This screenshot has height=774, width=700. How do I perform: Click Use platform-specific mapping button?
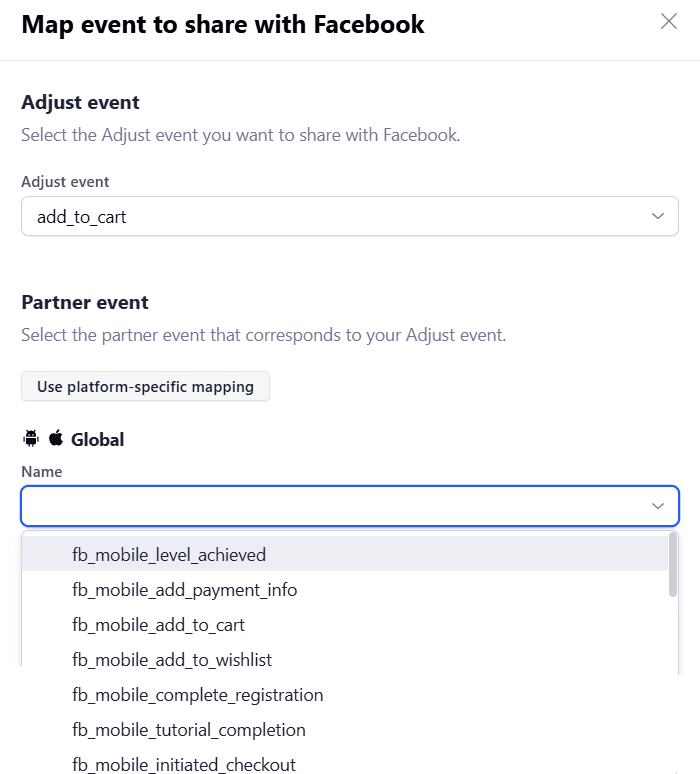[x=145, y=387]
